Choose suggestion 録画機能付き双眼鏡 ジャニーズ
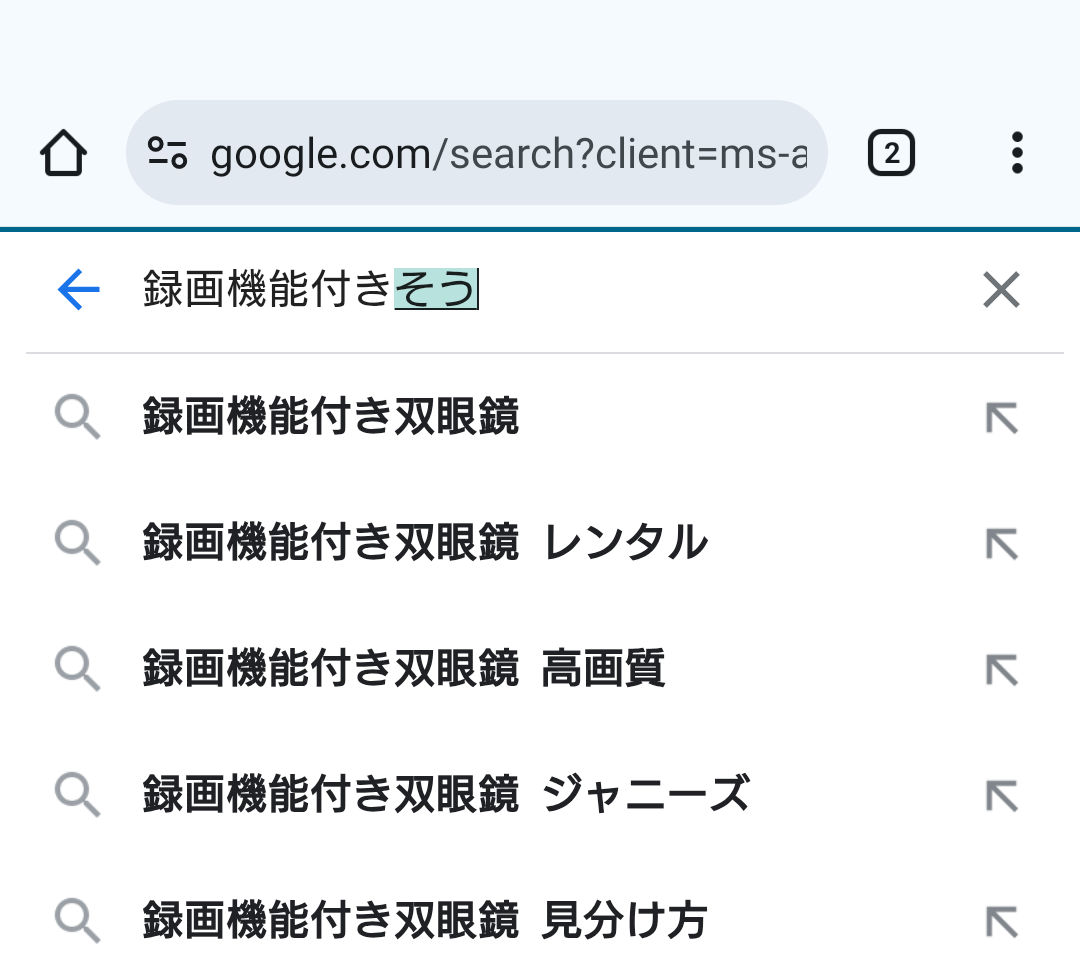This screenshot has width=1080, height=976. [x=446, y=795]
